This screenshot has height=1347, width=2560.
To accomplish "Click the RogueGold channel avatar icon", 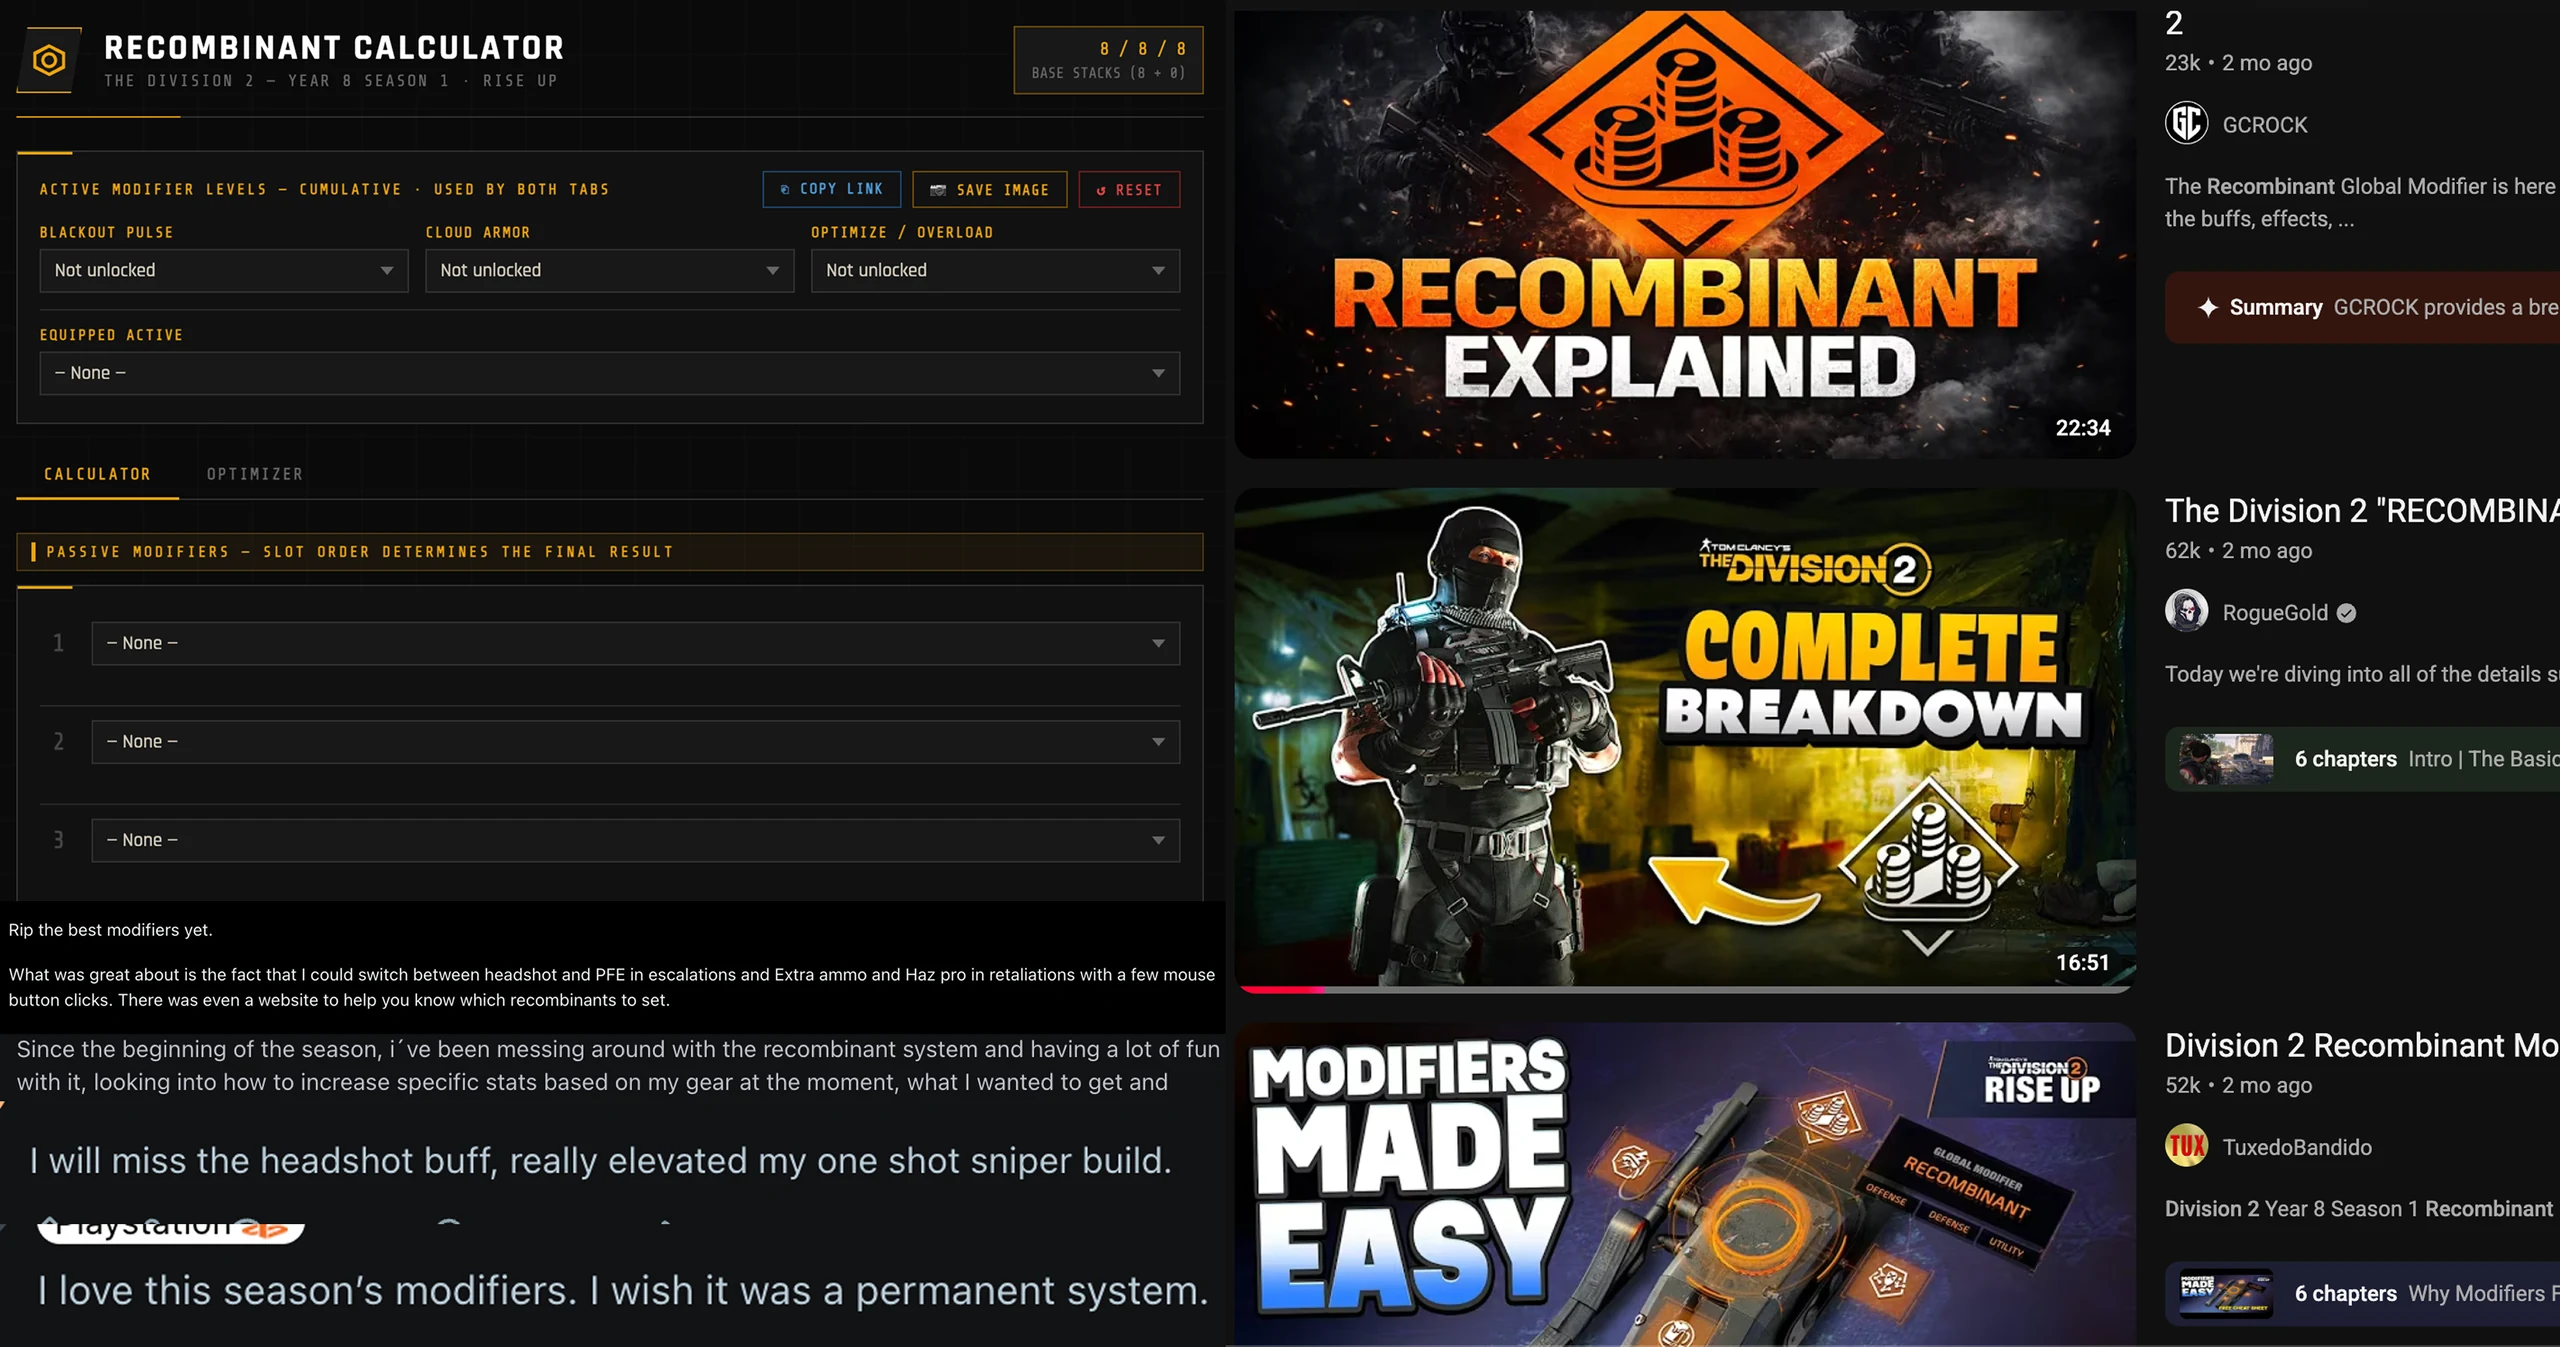I will (2186, 611).
